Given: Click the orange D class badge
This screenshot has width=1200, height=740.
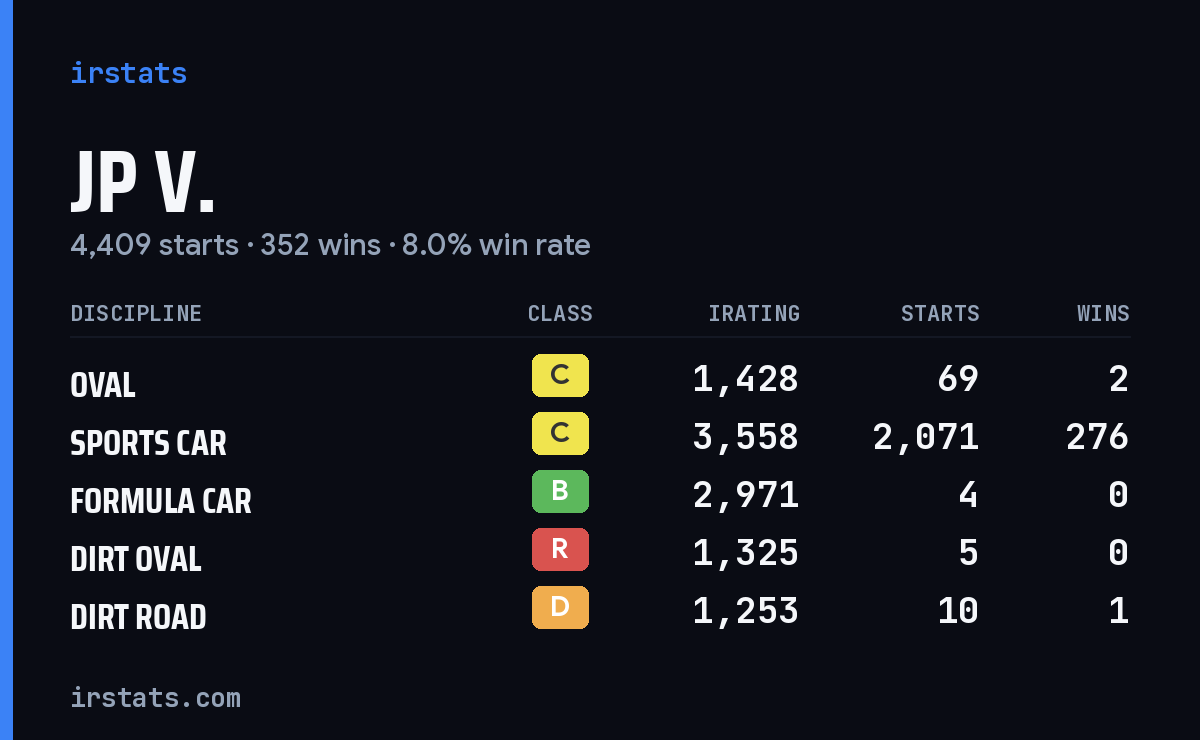Looking at the screenshot, I should point(560,608).
